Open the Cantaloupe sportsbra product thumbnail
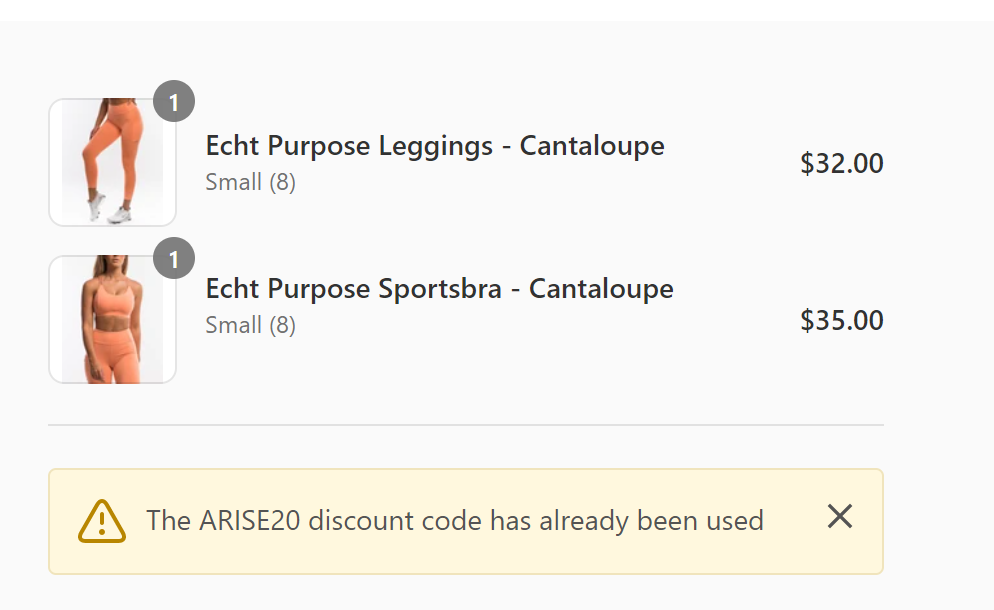Image resolution: width=994 pixels, height=610 pixels. pos(112,320)
